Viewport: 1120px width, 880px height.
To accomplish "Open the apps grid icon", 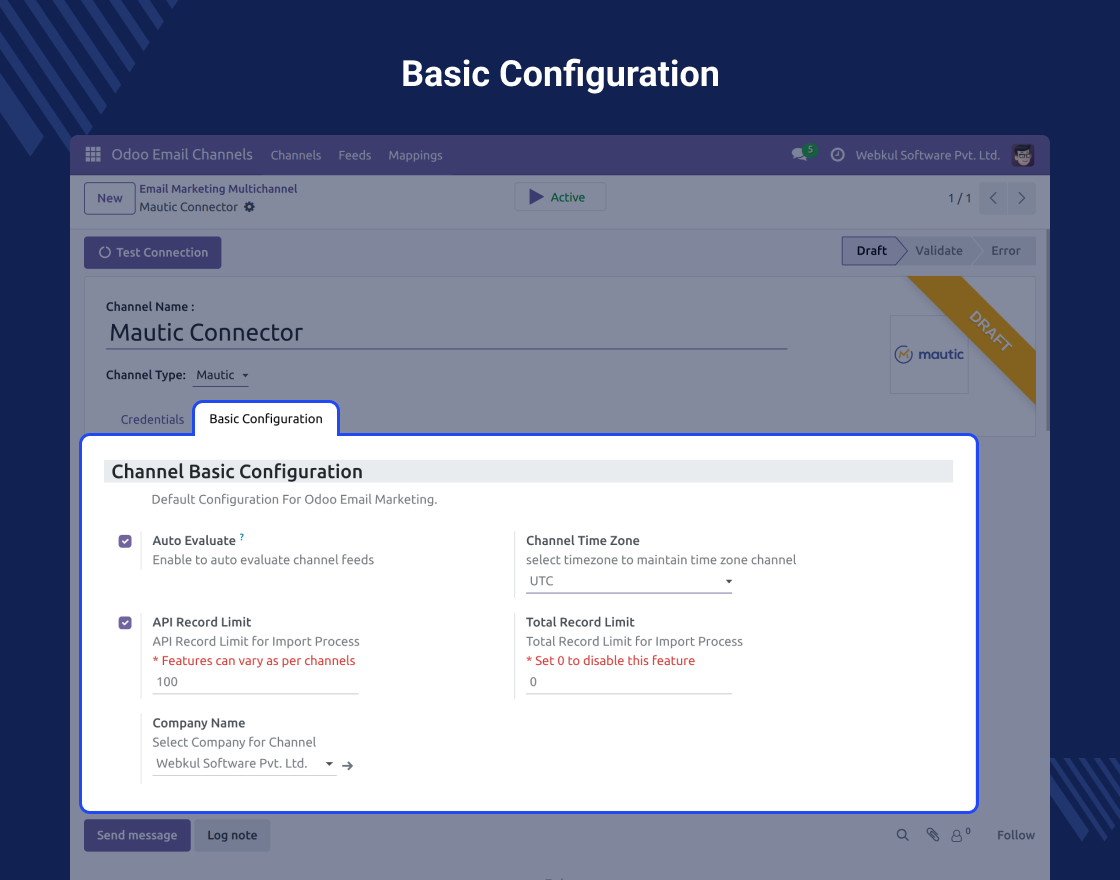I will 92,154.
